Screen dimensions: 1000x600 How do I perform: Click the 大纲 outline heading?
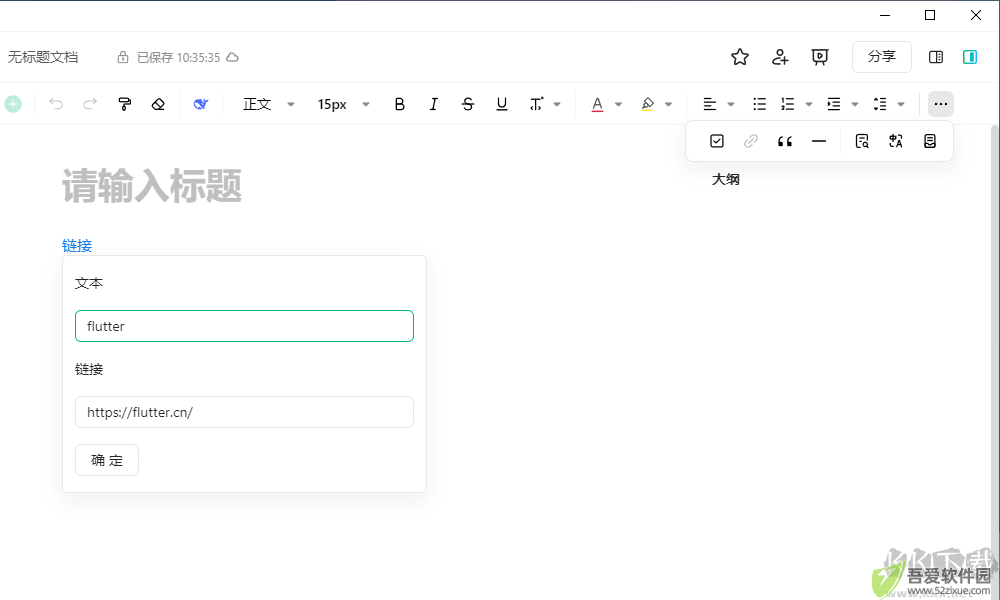point(726,179)
